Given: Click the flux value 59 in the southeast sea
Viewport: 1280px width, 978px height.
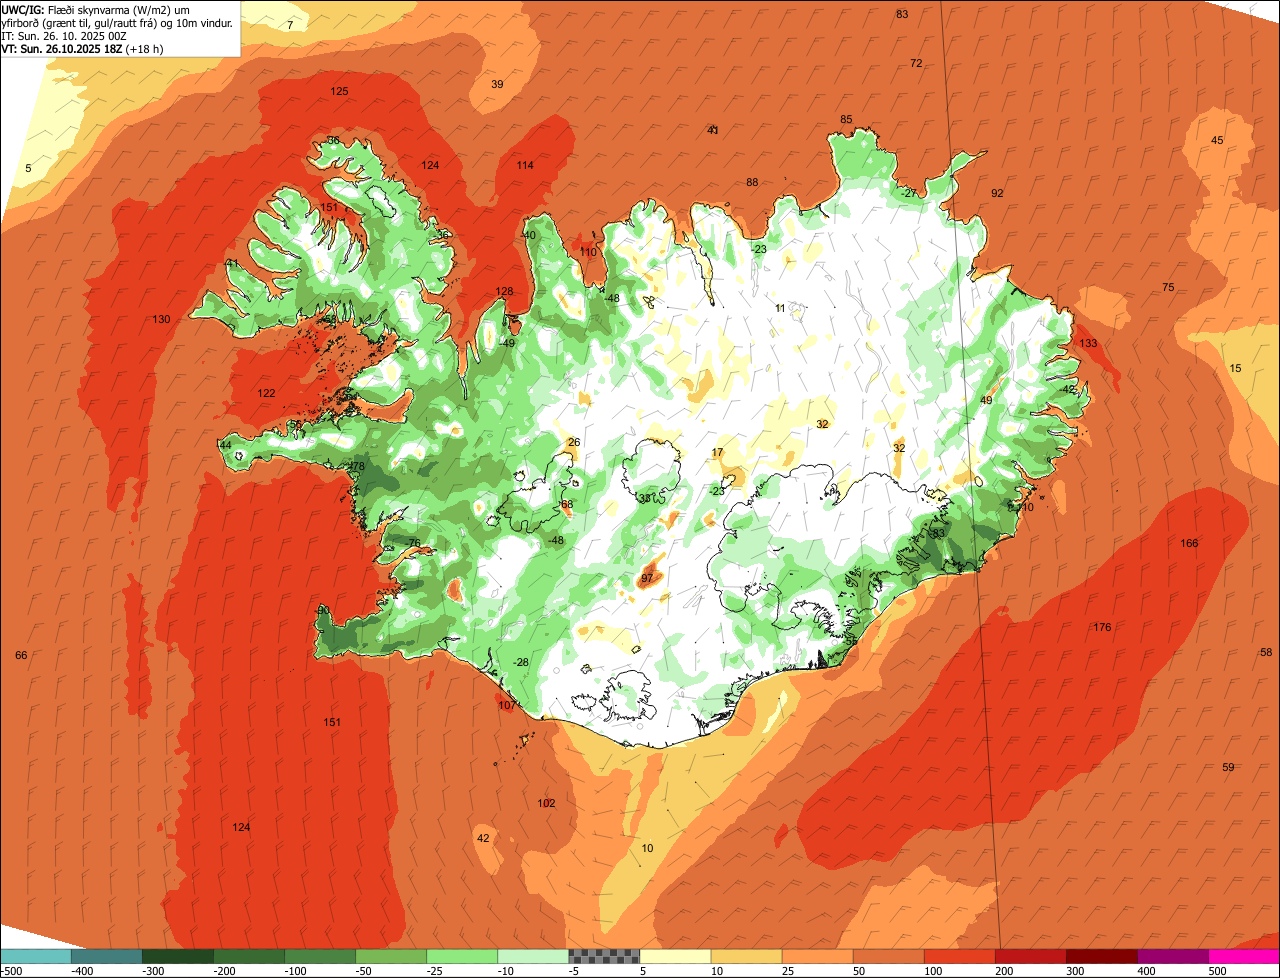Looking at the screenshot, I should [1228, 767].
